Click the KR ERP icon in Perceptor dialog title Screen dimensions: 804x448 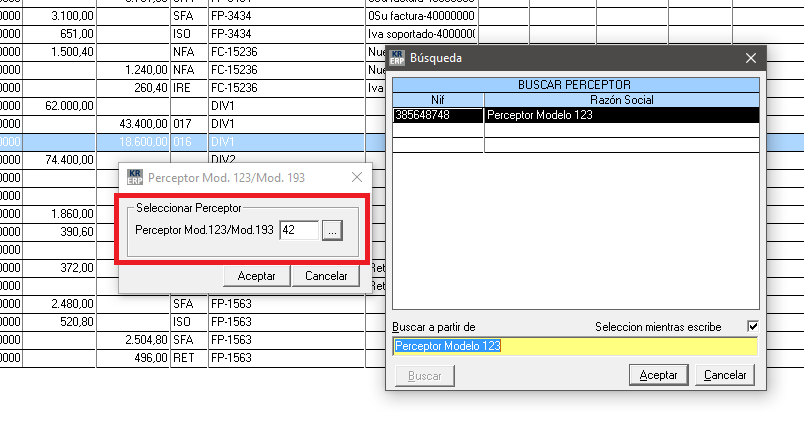coord(135,178)
